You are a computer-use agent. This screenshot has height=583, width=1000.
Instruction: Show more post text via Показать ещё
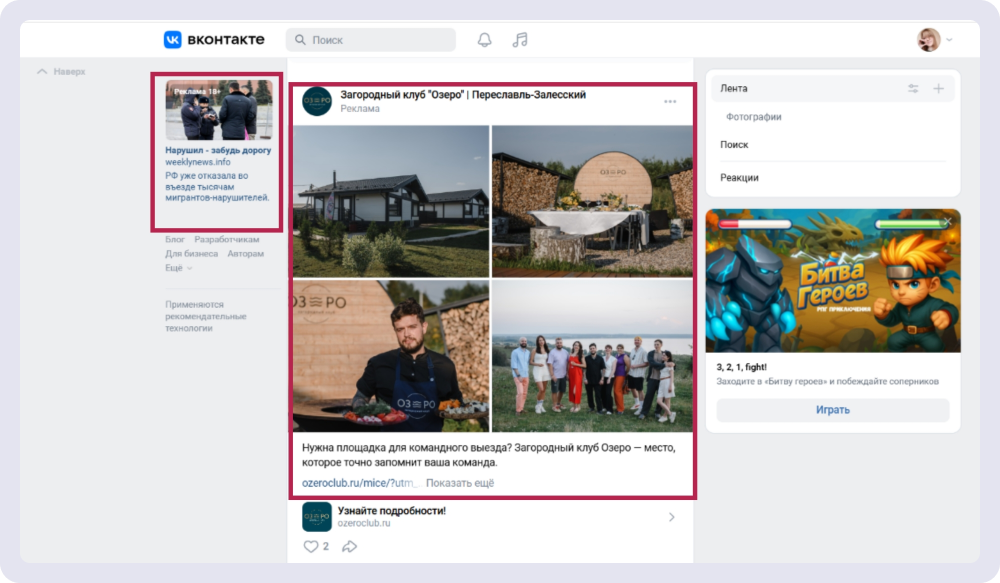tap(459, 483)
